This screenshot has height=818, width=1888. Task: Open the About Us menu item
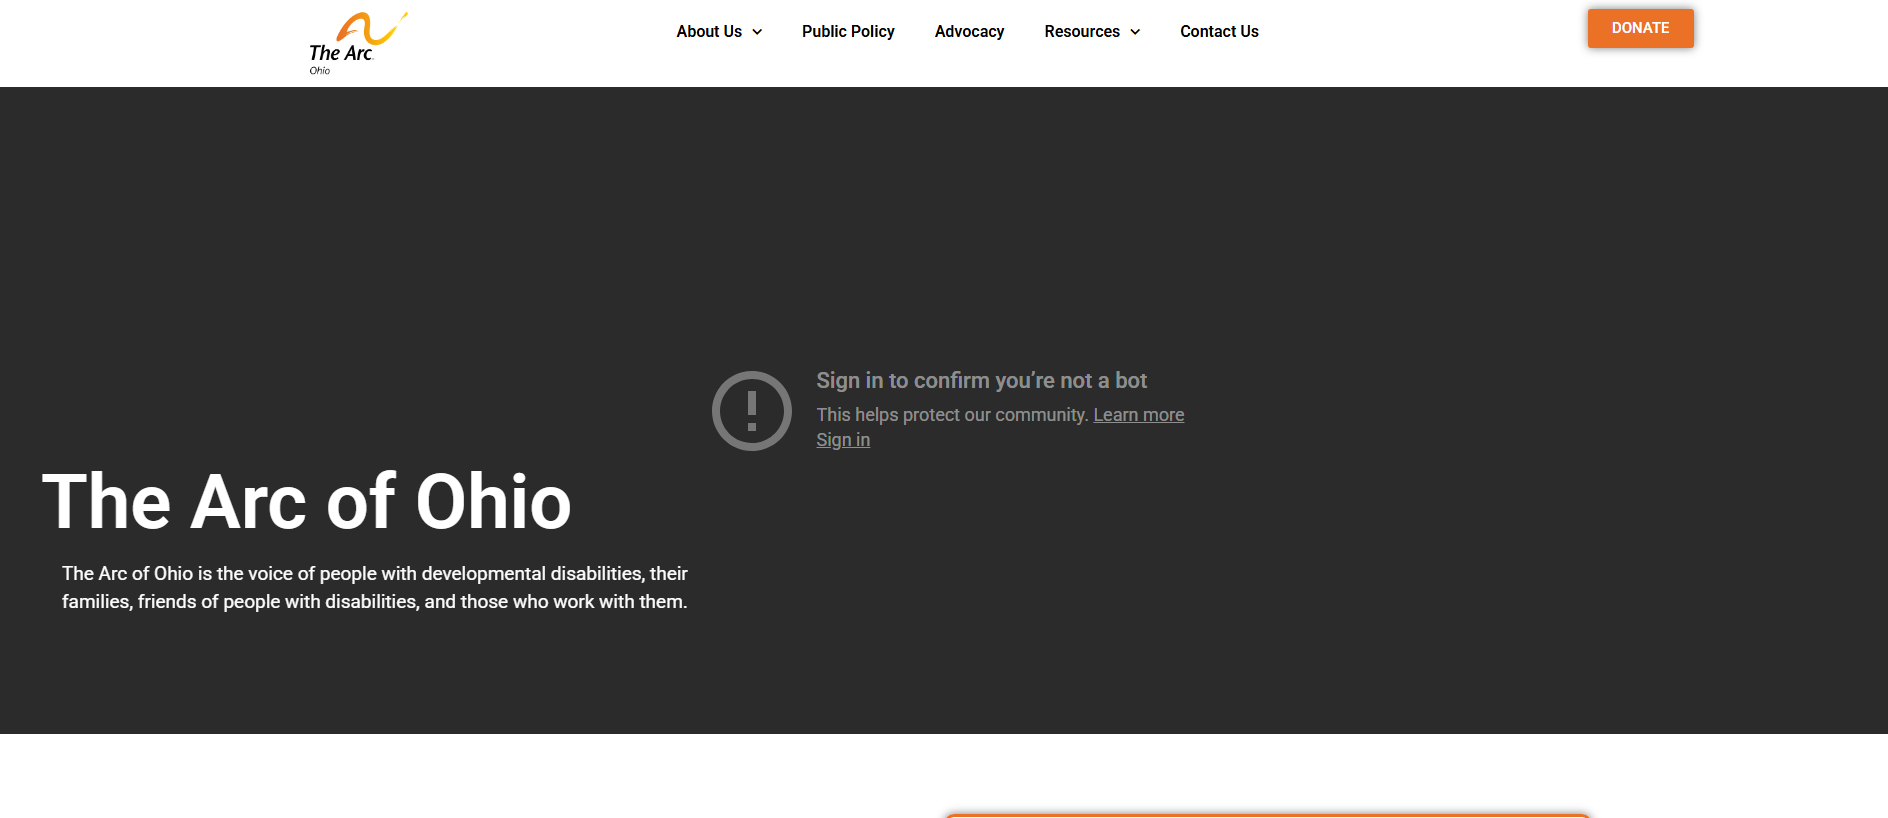(x=709, y=32)
